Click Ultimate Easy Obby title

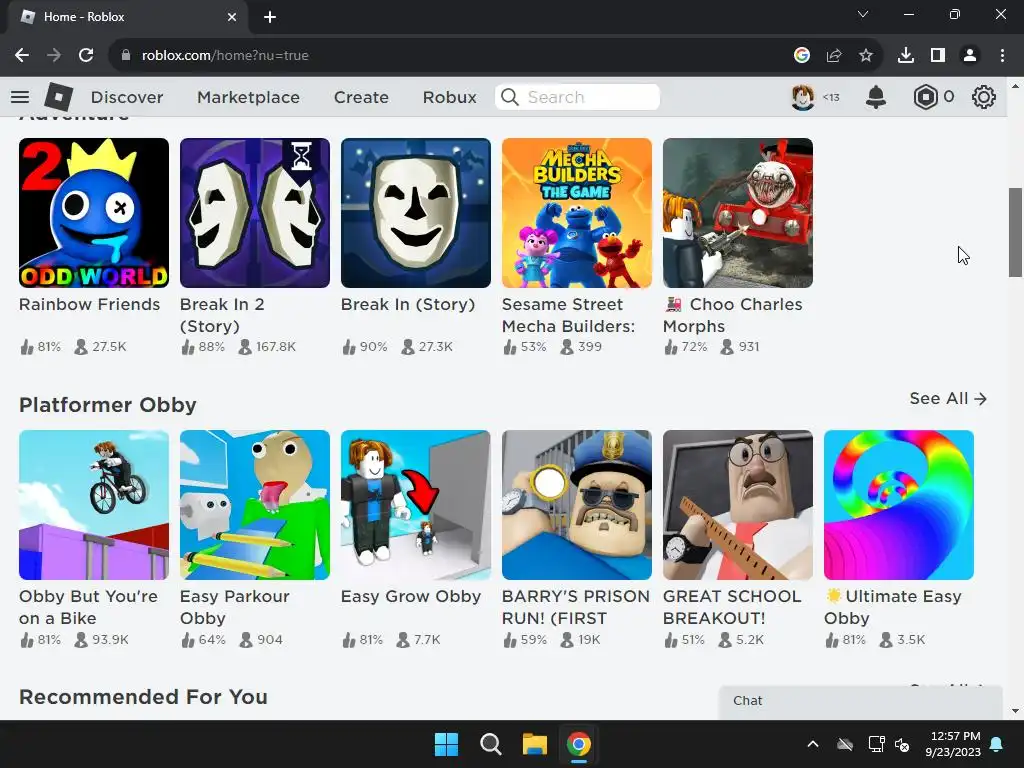tap(893, 607)
